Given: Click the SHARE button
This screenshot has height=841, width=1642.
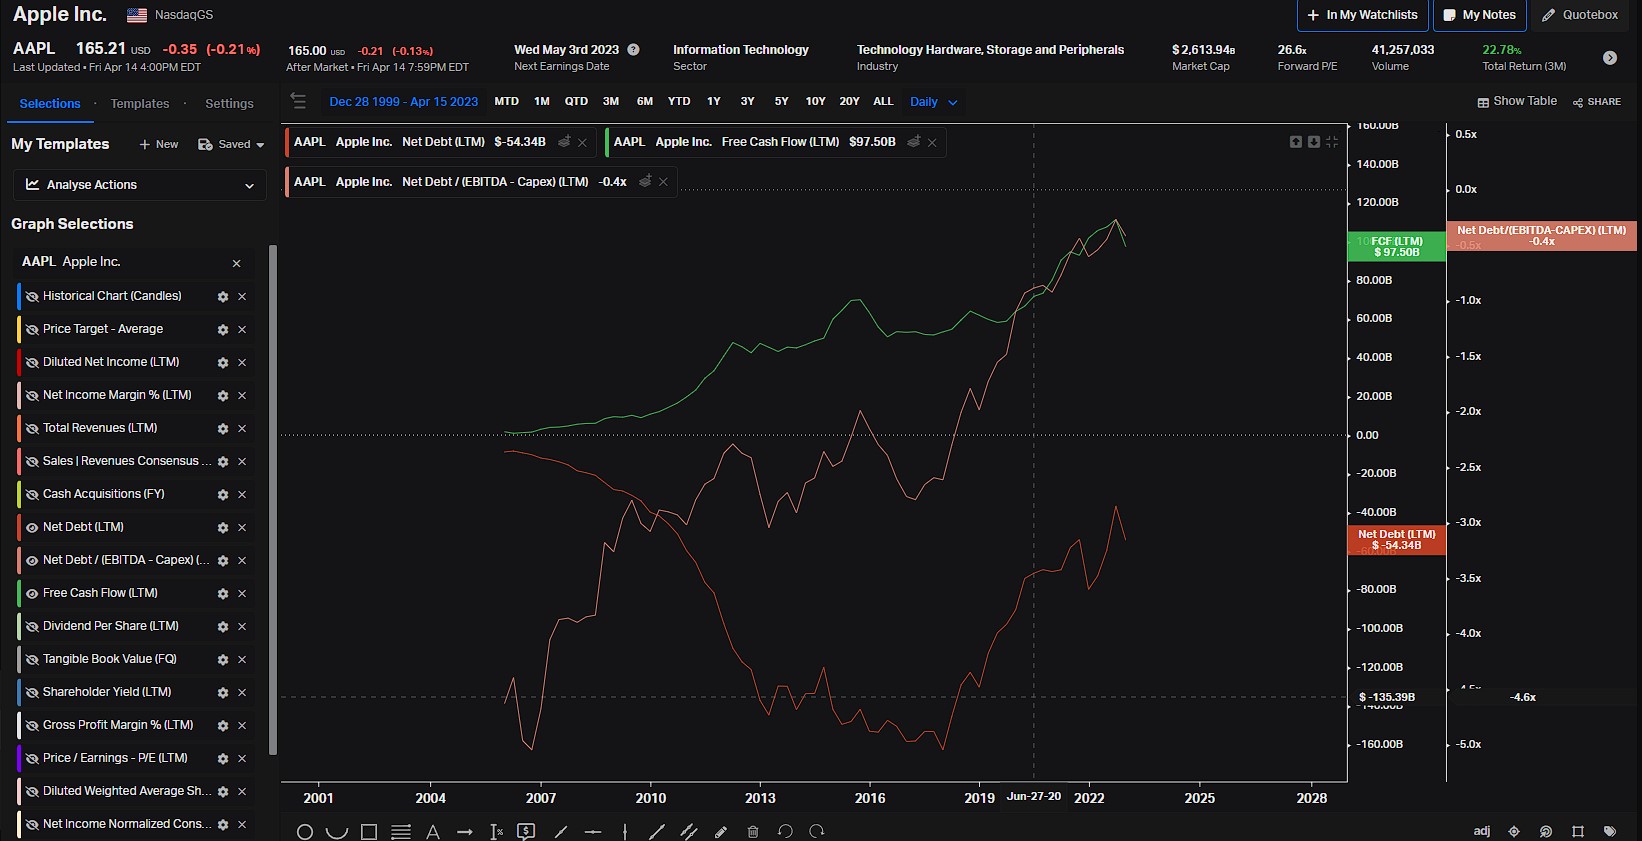Looking at the screenshot, I should 1597,102.
